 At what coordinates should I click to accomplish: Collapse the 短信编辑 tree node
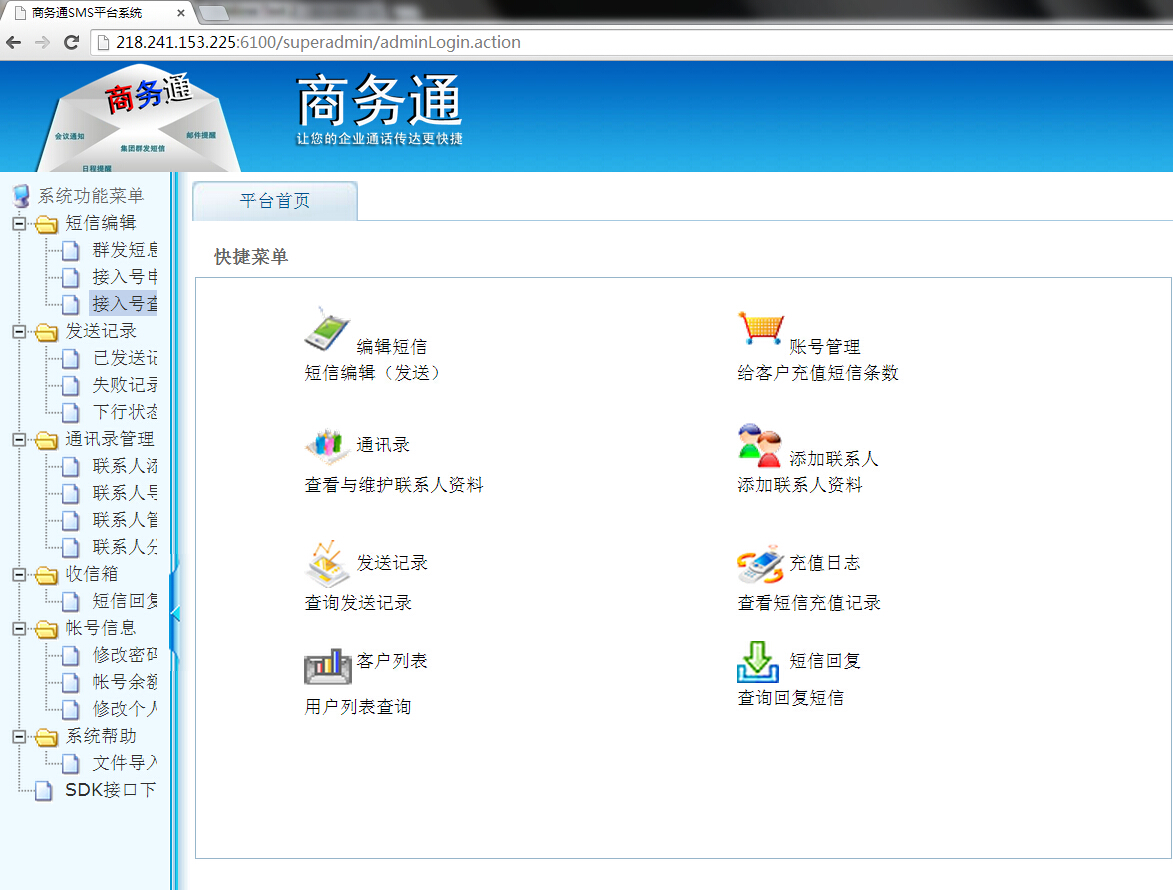click(19, 224)
